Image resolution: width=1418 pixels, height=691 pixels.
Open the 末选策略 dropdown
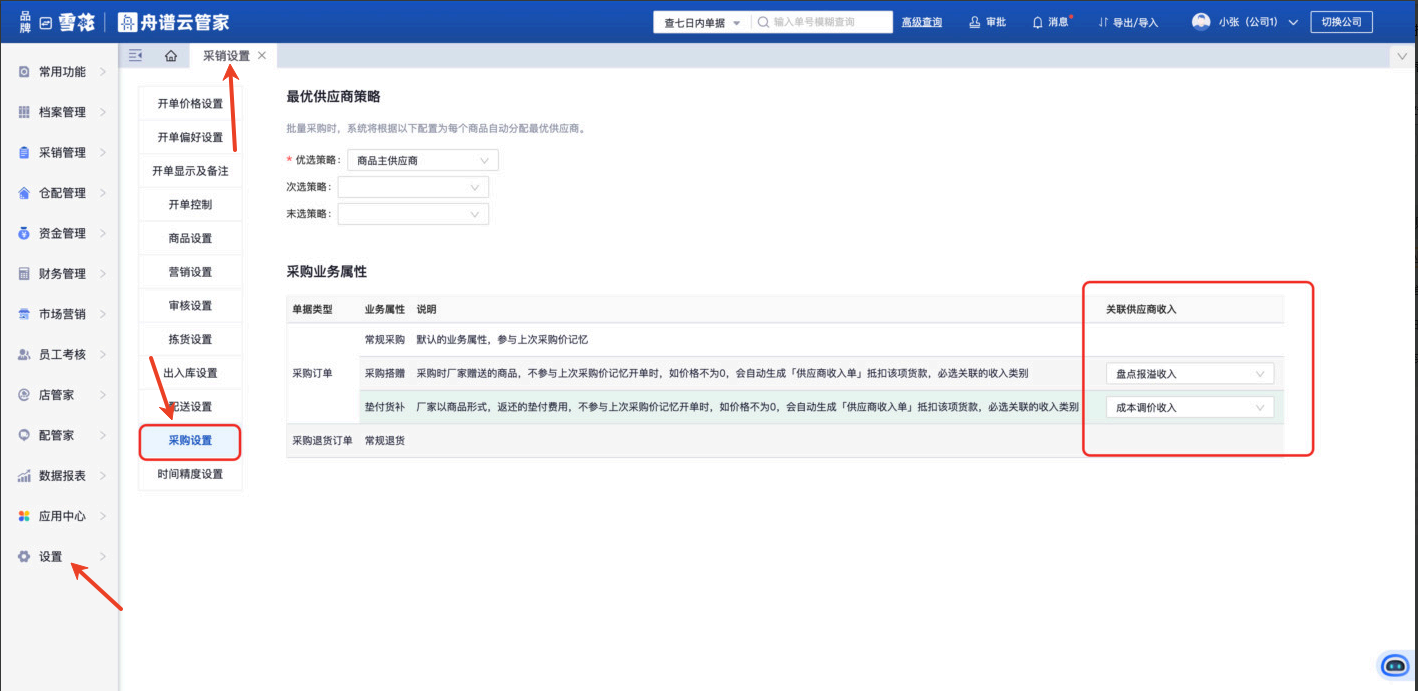(x=413, y=214)
